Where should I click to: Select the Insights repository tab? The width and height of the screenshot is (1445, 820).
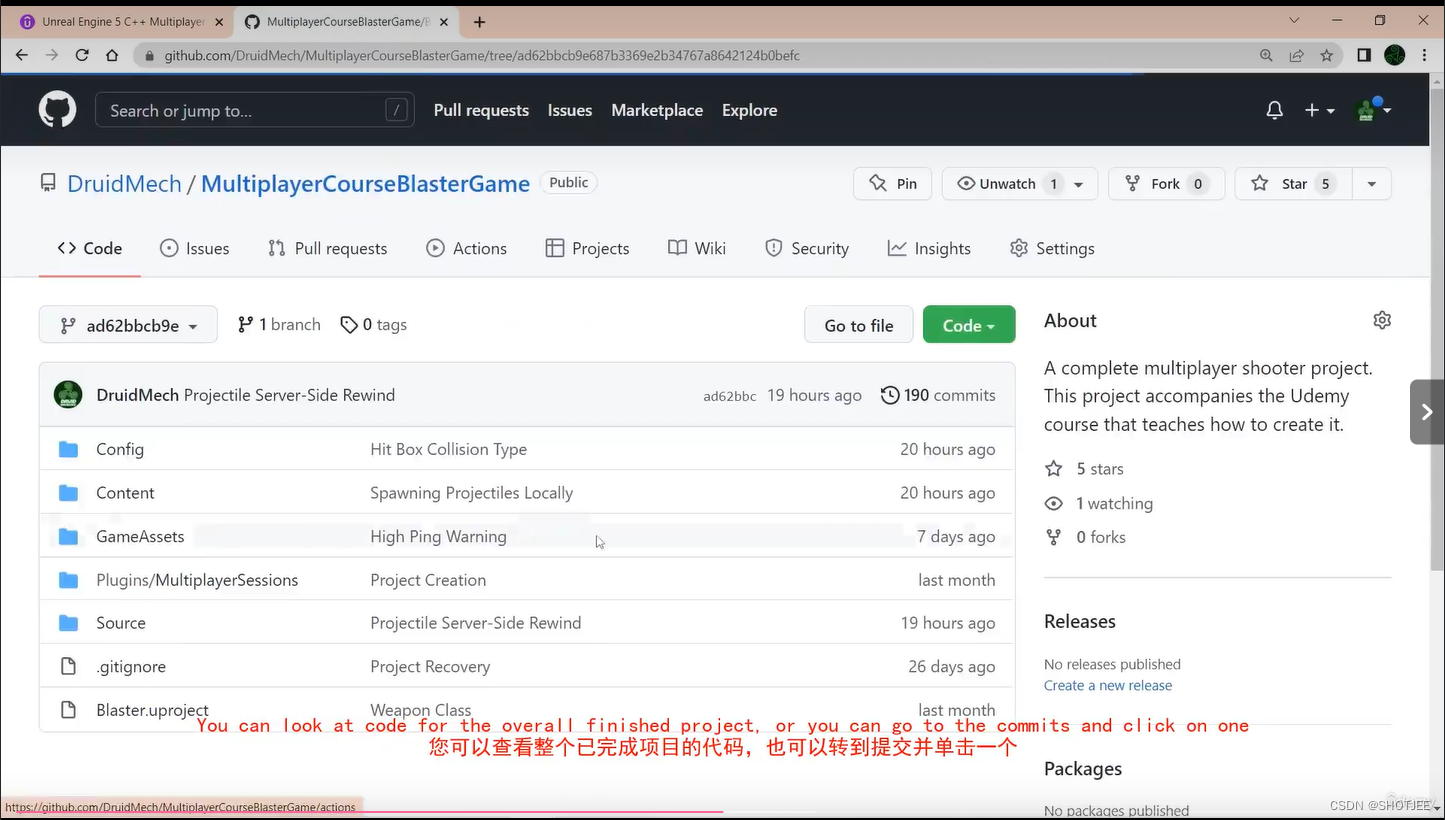[x=929, y=249]
